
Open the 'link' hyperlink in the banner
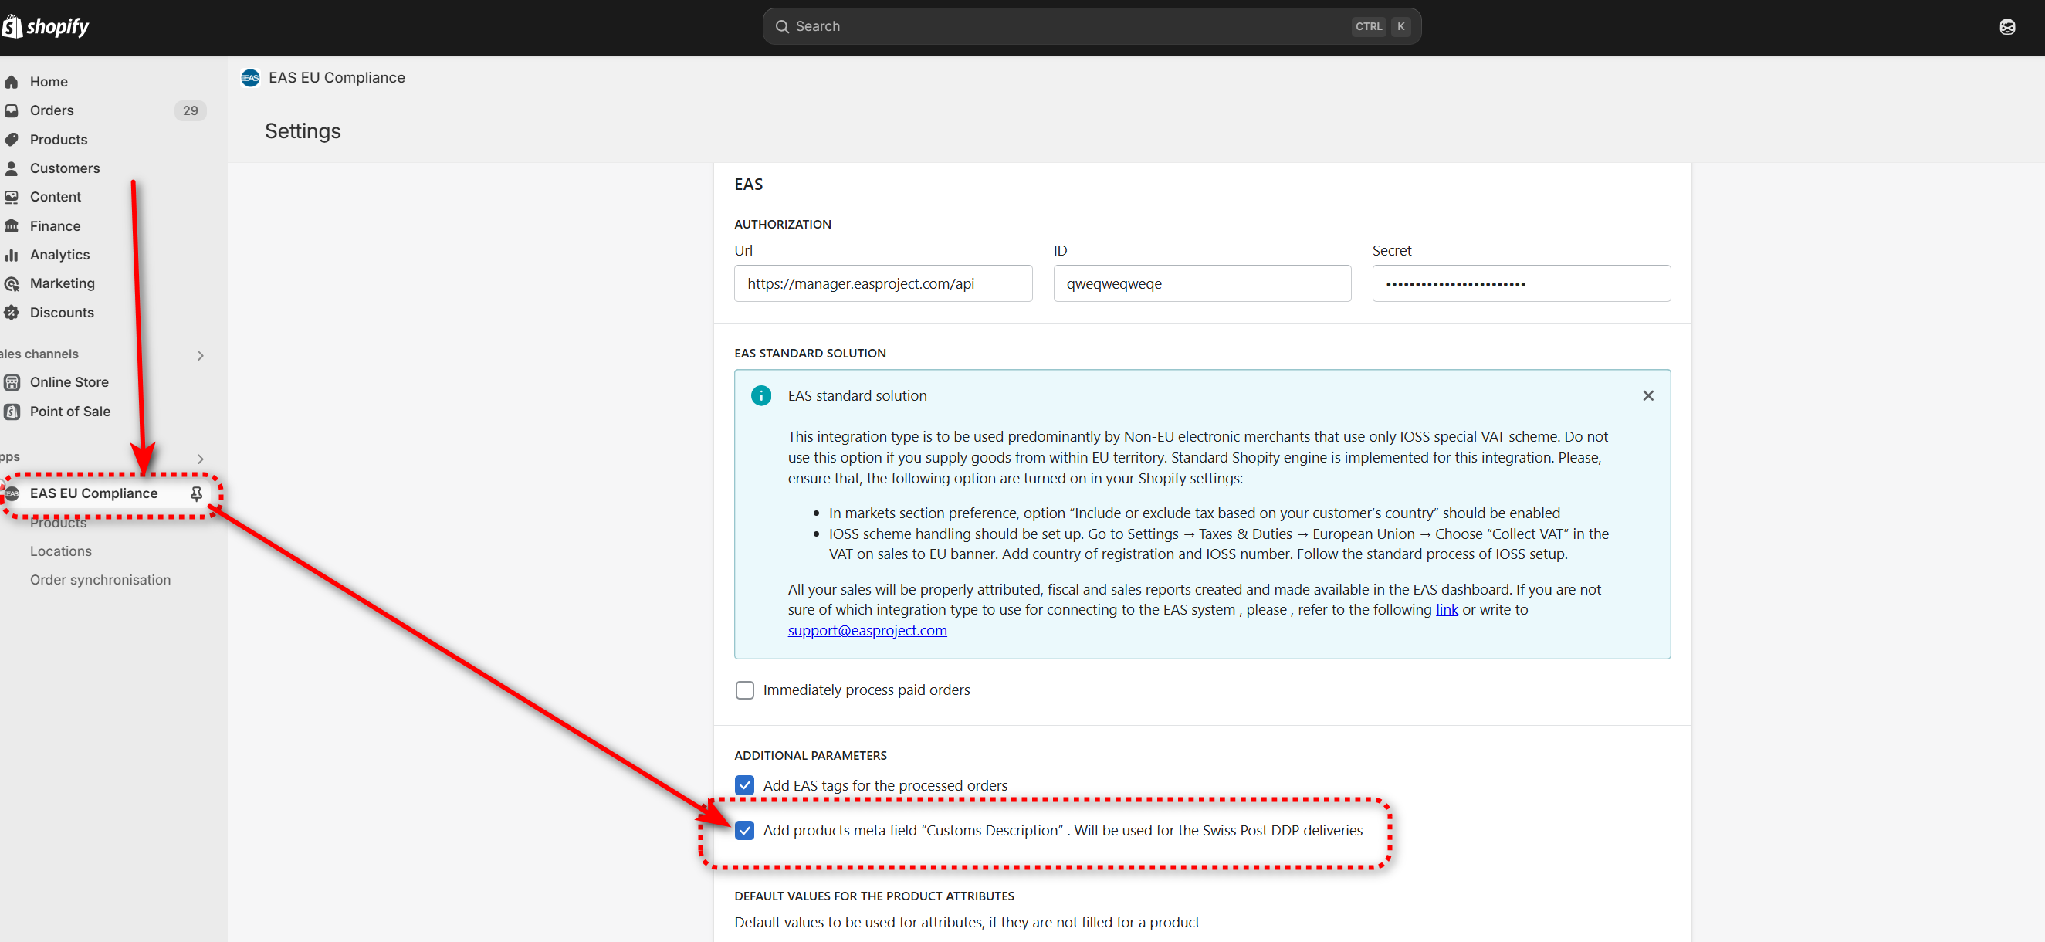tap(1447, 610)
